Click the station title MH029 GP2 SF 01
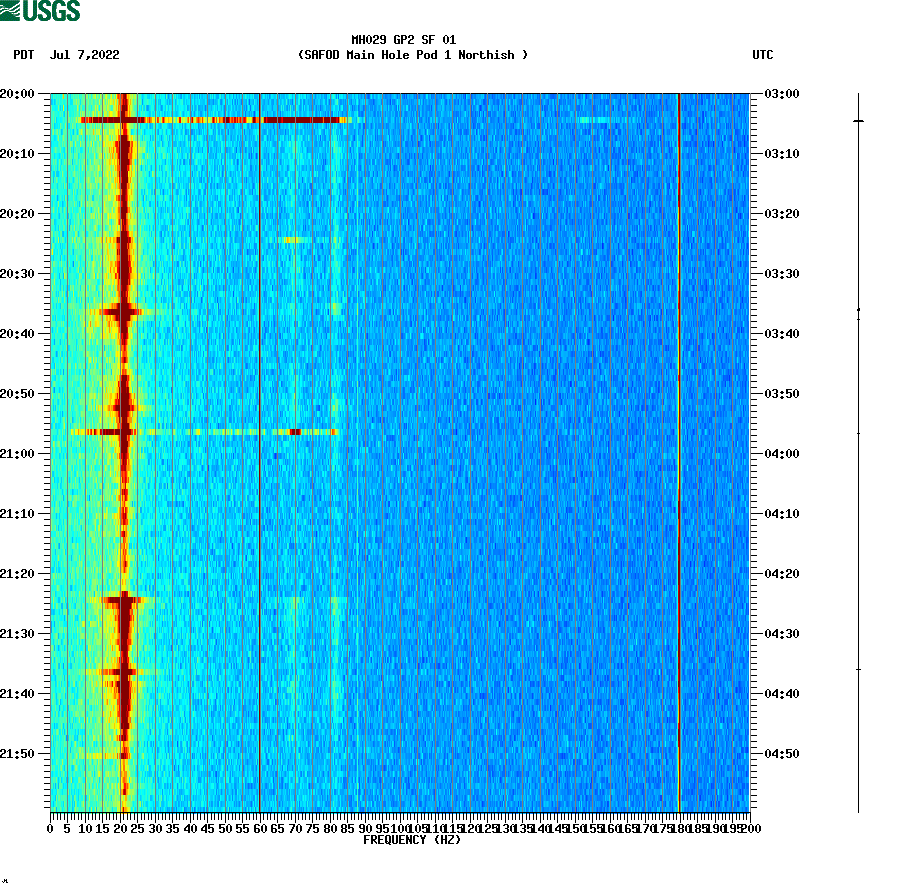 [403, 41]
